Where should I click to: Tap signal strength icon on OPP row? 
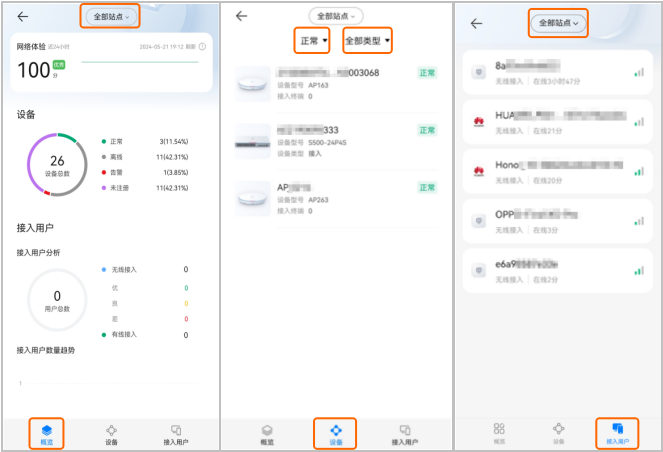[639, 221]
